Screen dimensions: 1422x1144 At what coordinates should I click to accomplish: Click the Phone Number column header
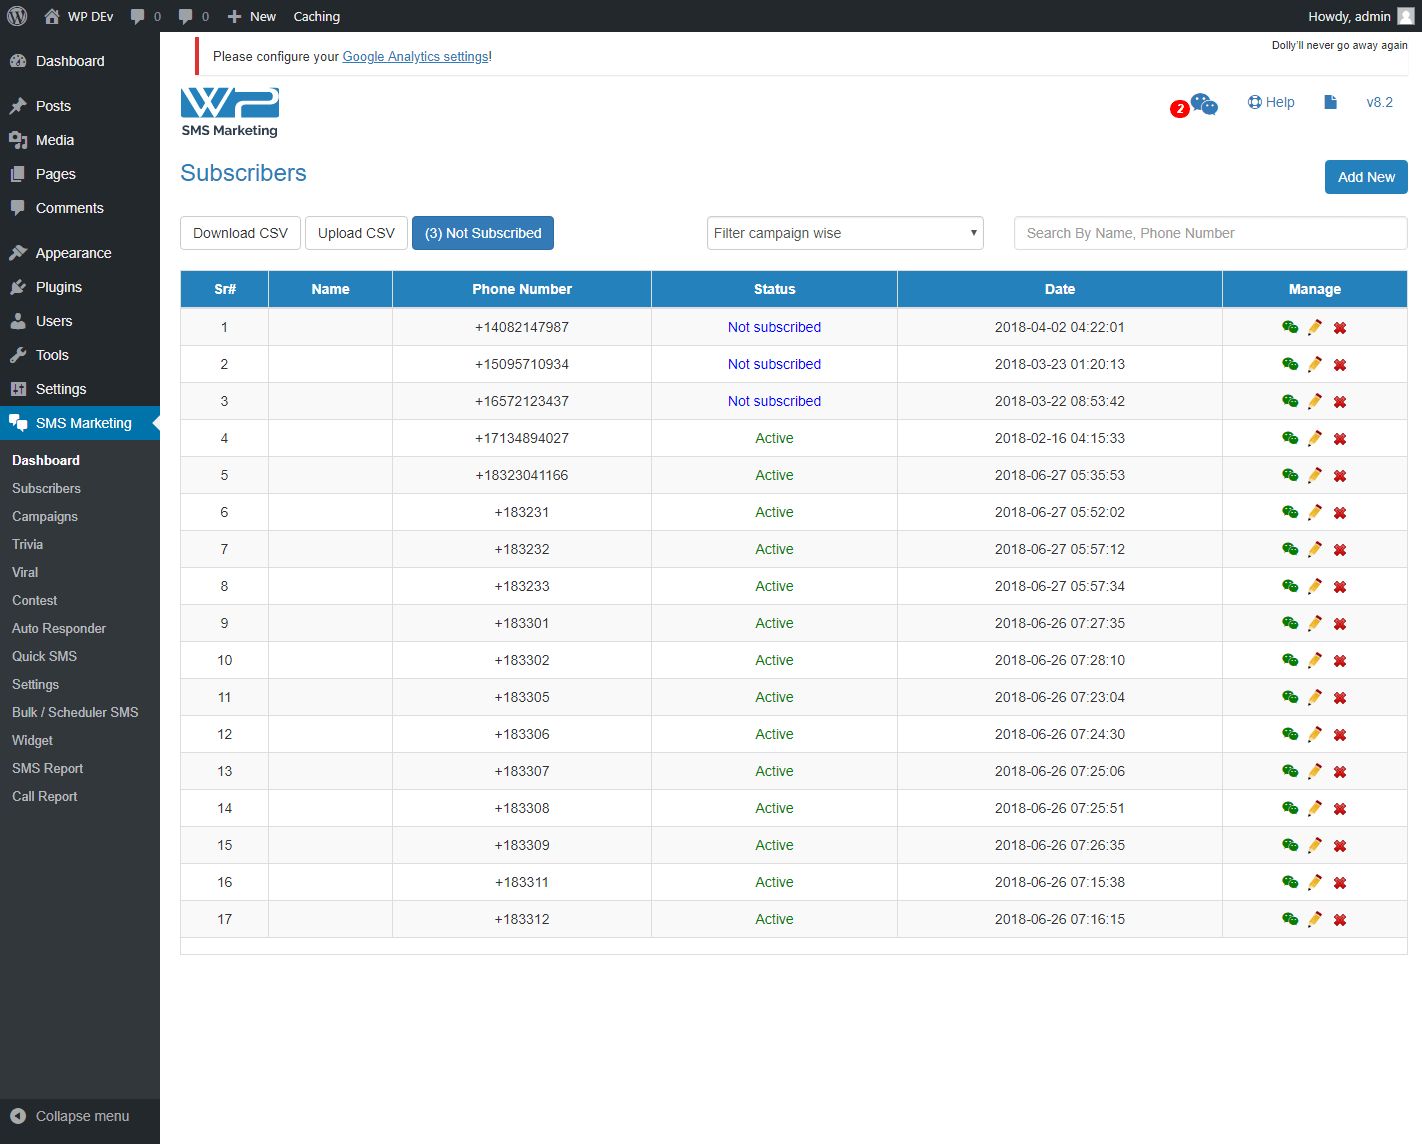(522, 289)
